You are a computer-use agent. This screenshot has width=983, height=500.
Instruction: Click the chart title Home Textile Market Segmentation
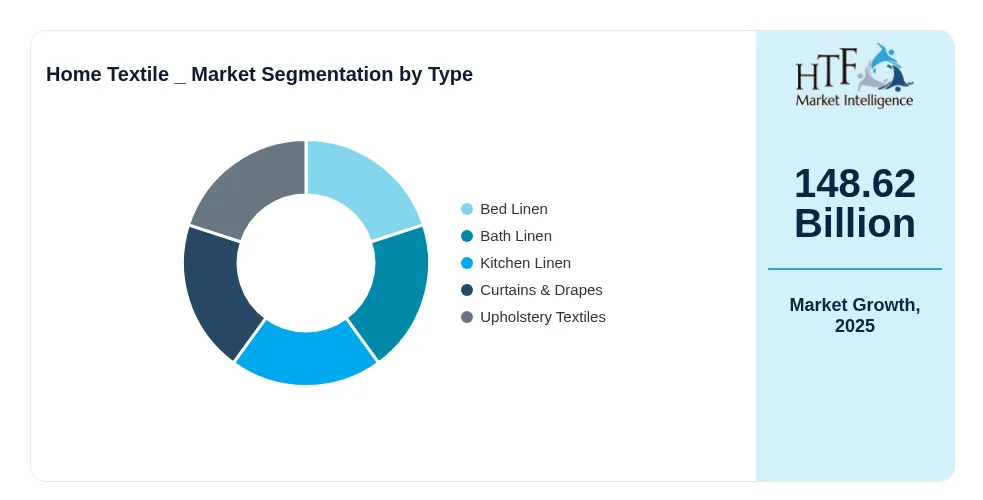tap(260, 74)
